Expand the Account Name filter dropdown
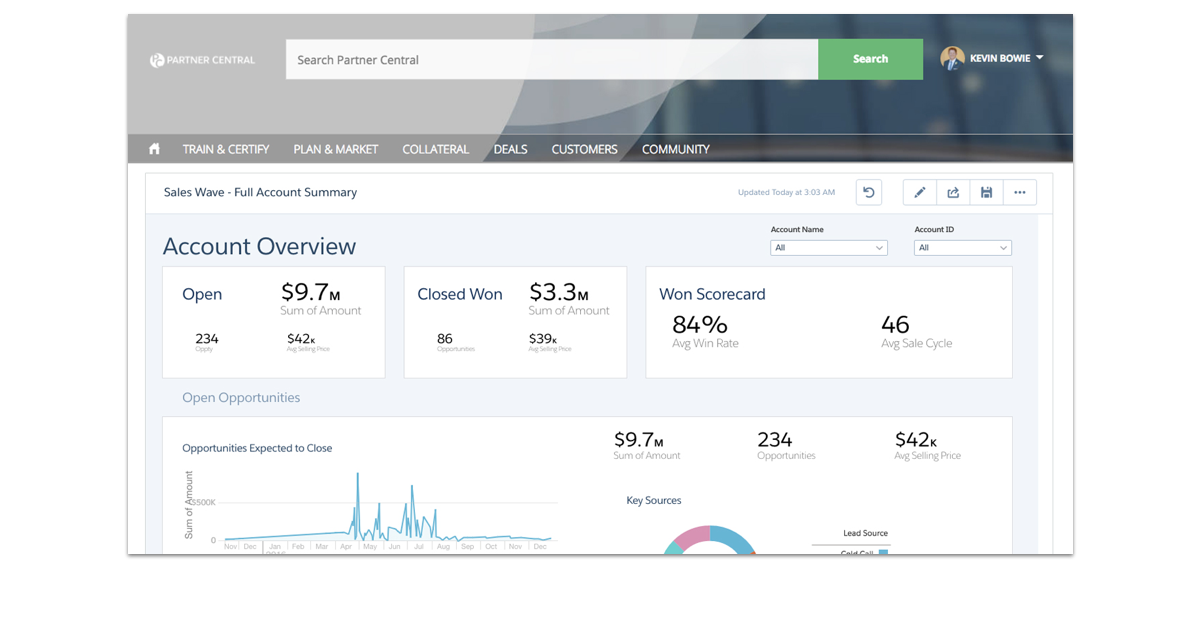 pos(828,248)
